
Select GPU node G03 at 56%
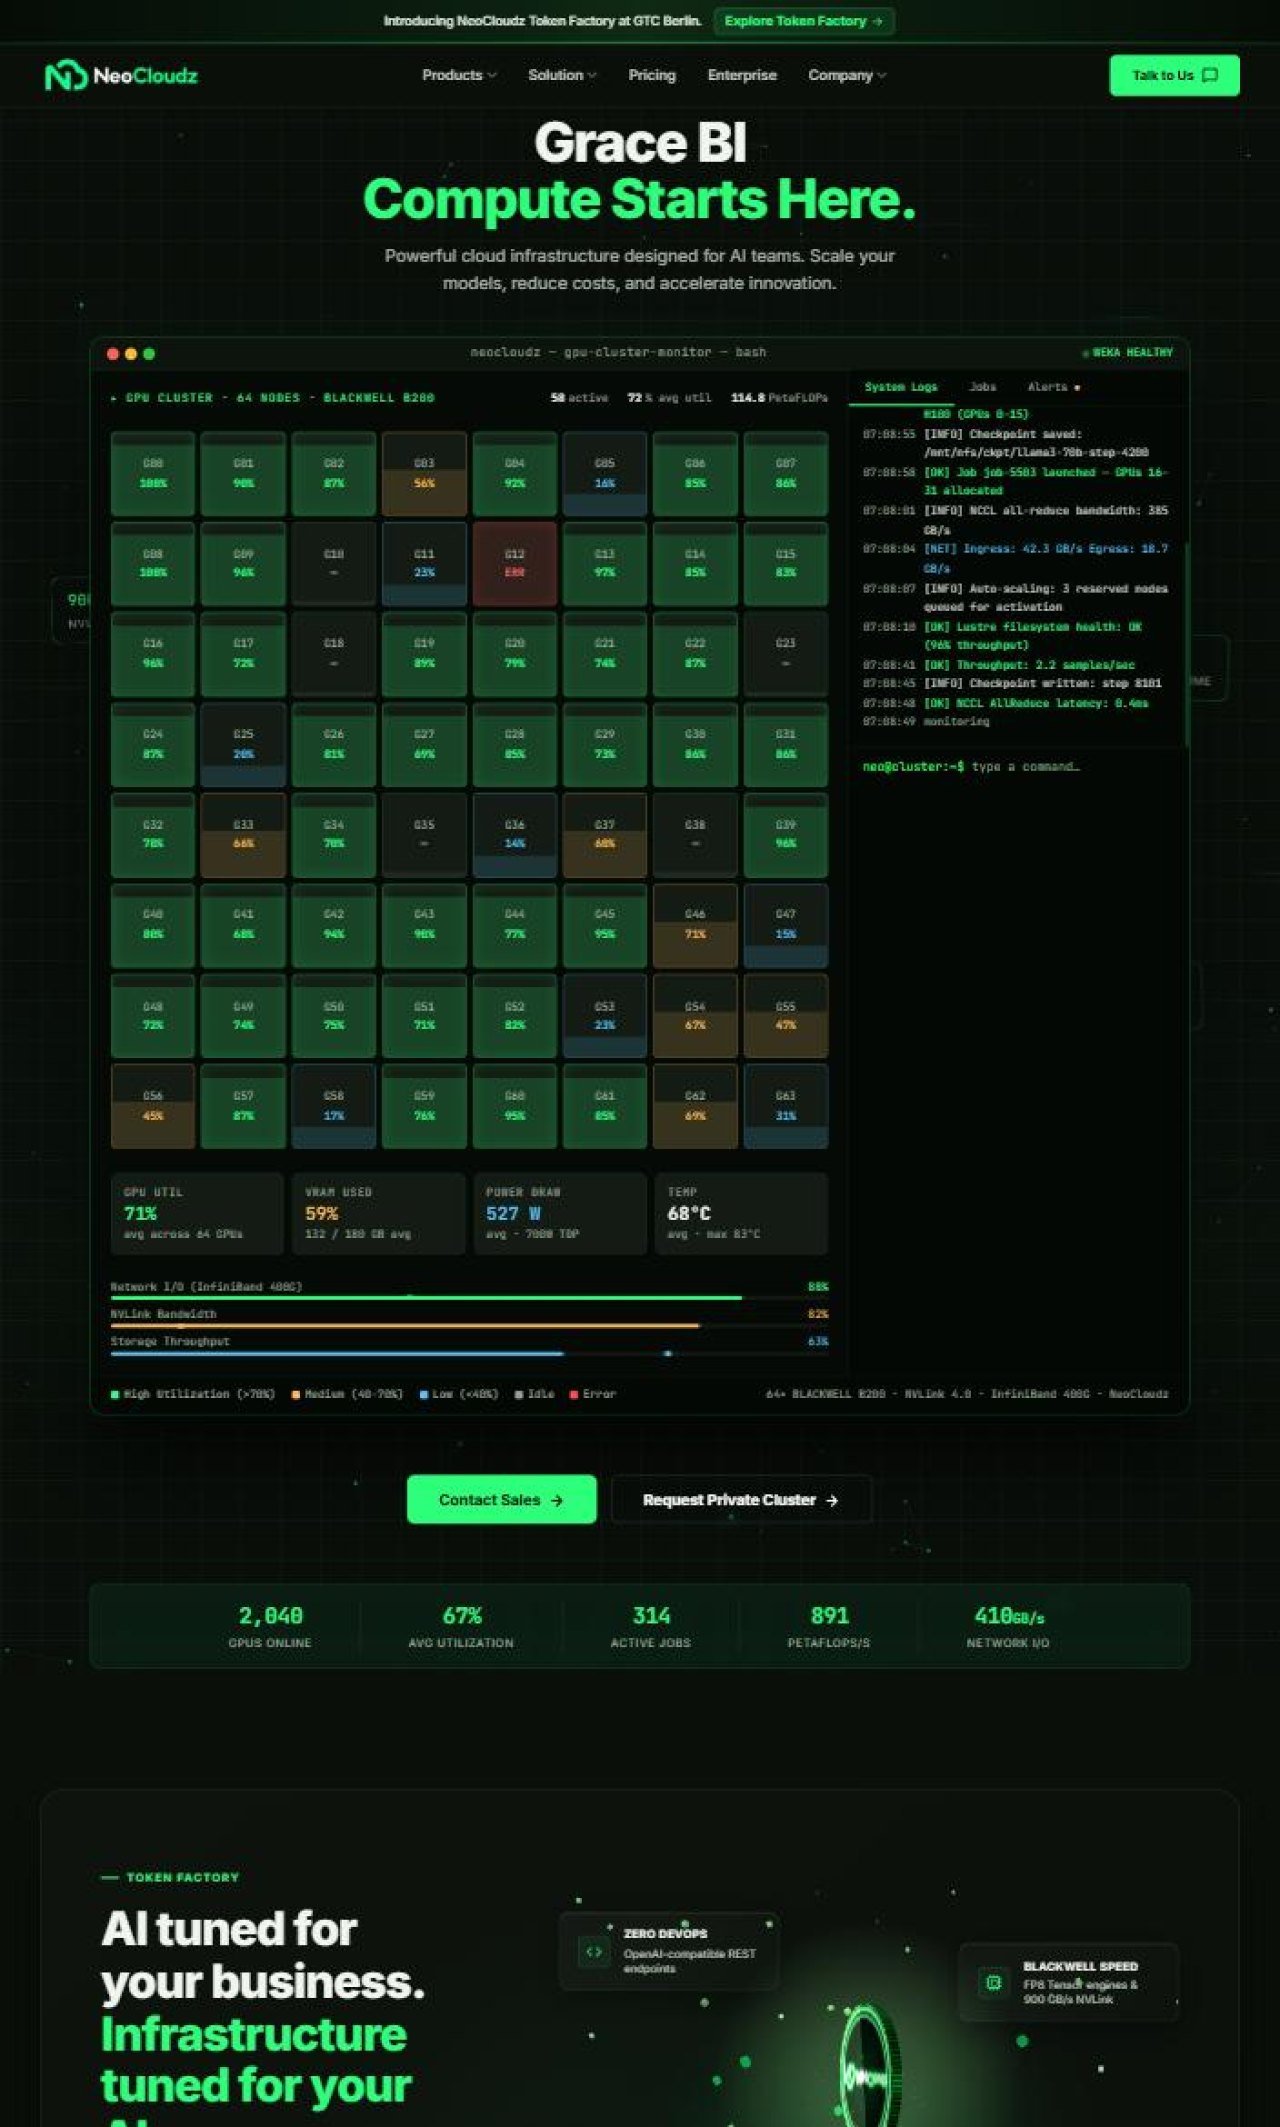(x=424, y=473)
